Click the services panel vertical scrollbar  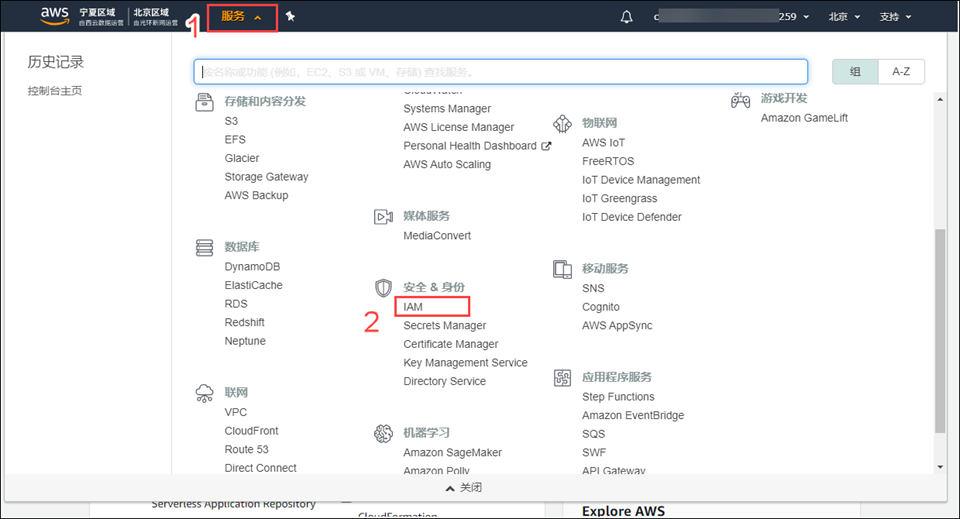coord(939,330)
